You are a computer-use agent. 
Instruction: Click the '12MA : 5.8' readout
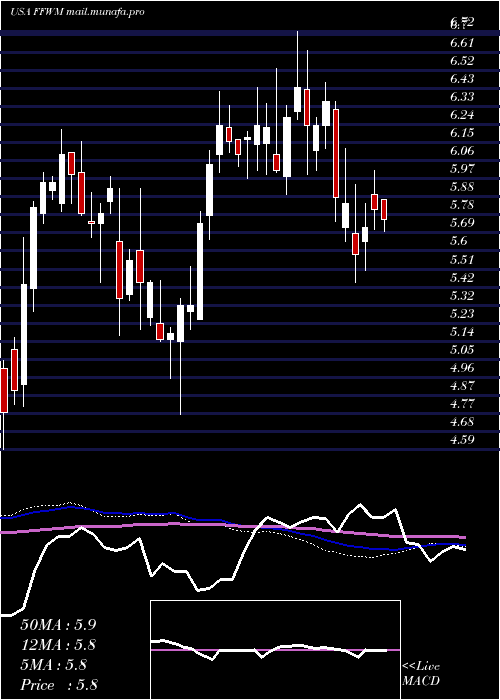tap(58, 645)
